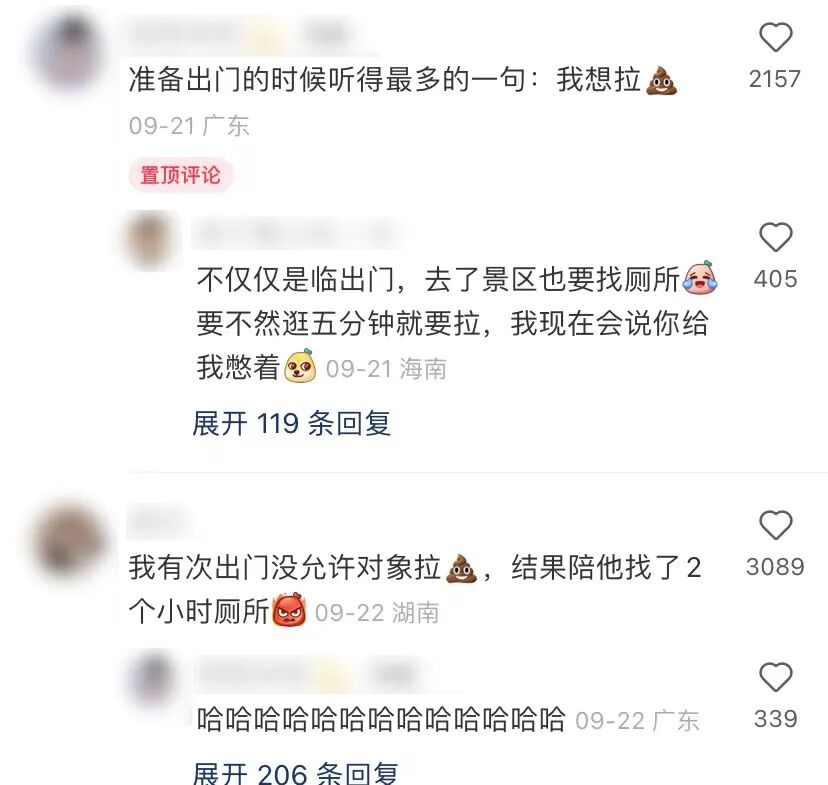Screen dimensions: 828x785
Task: Click the reply text 哈哈哈哈哈哈
Action: (x=381, y=720)
